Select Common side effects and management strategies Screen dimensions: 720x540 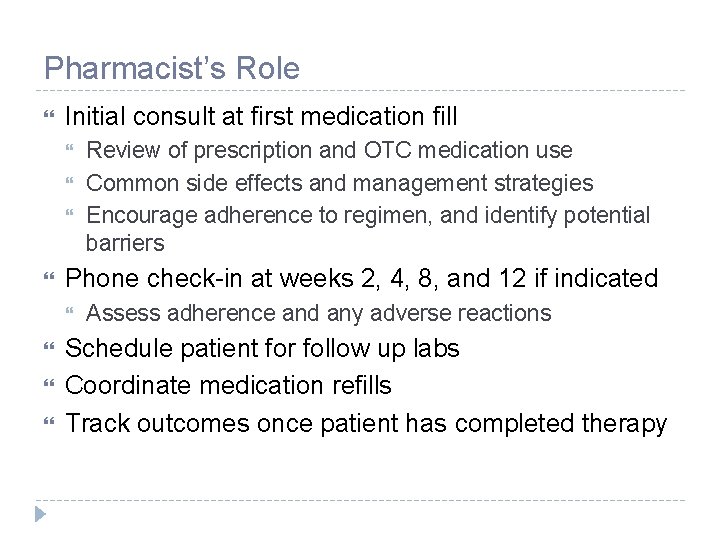(x=339, y=183)
